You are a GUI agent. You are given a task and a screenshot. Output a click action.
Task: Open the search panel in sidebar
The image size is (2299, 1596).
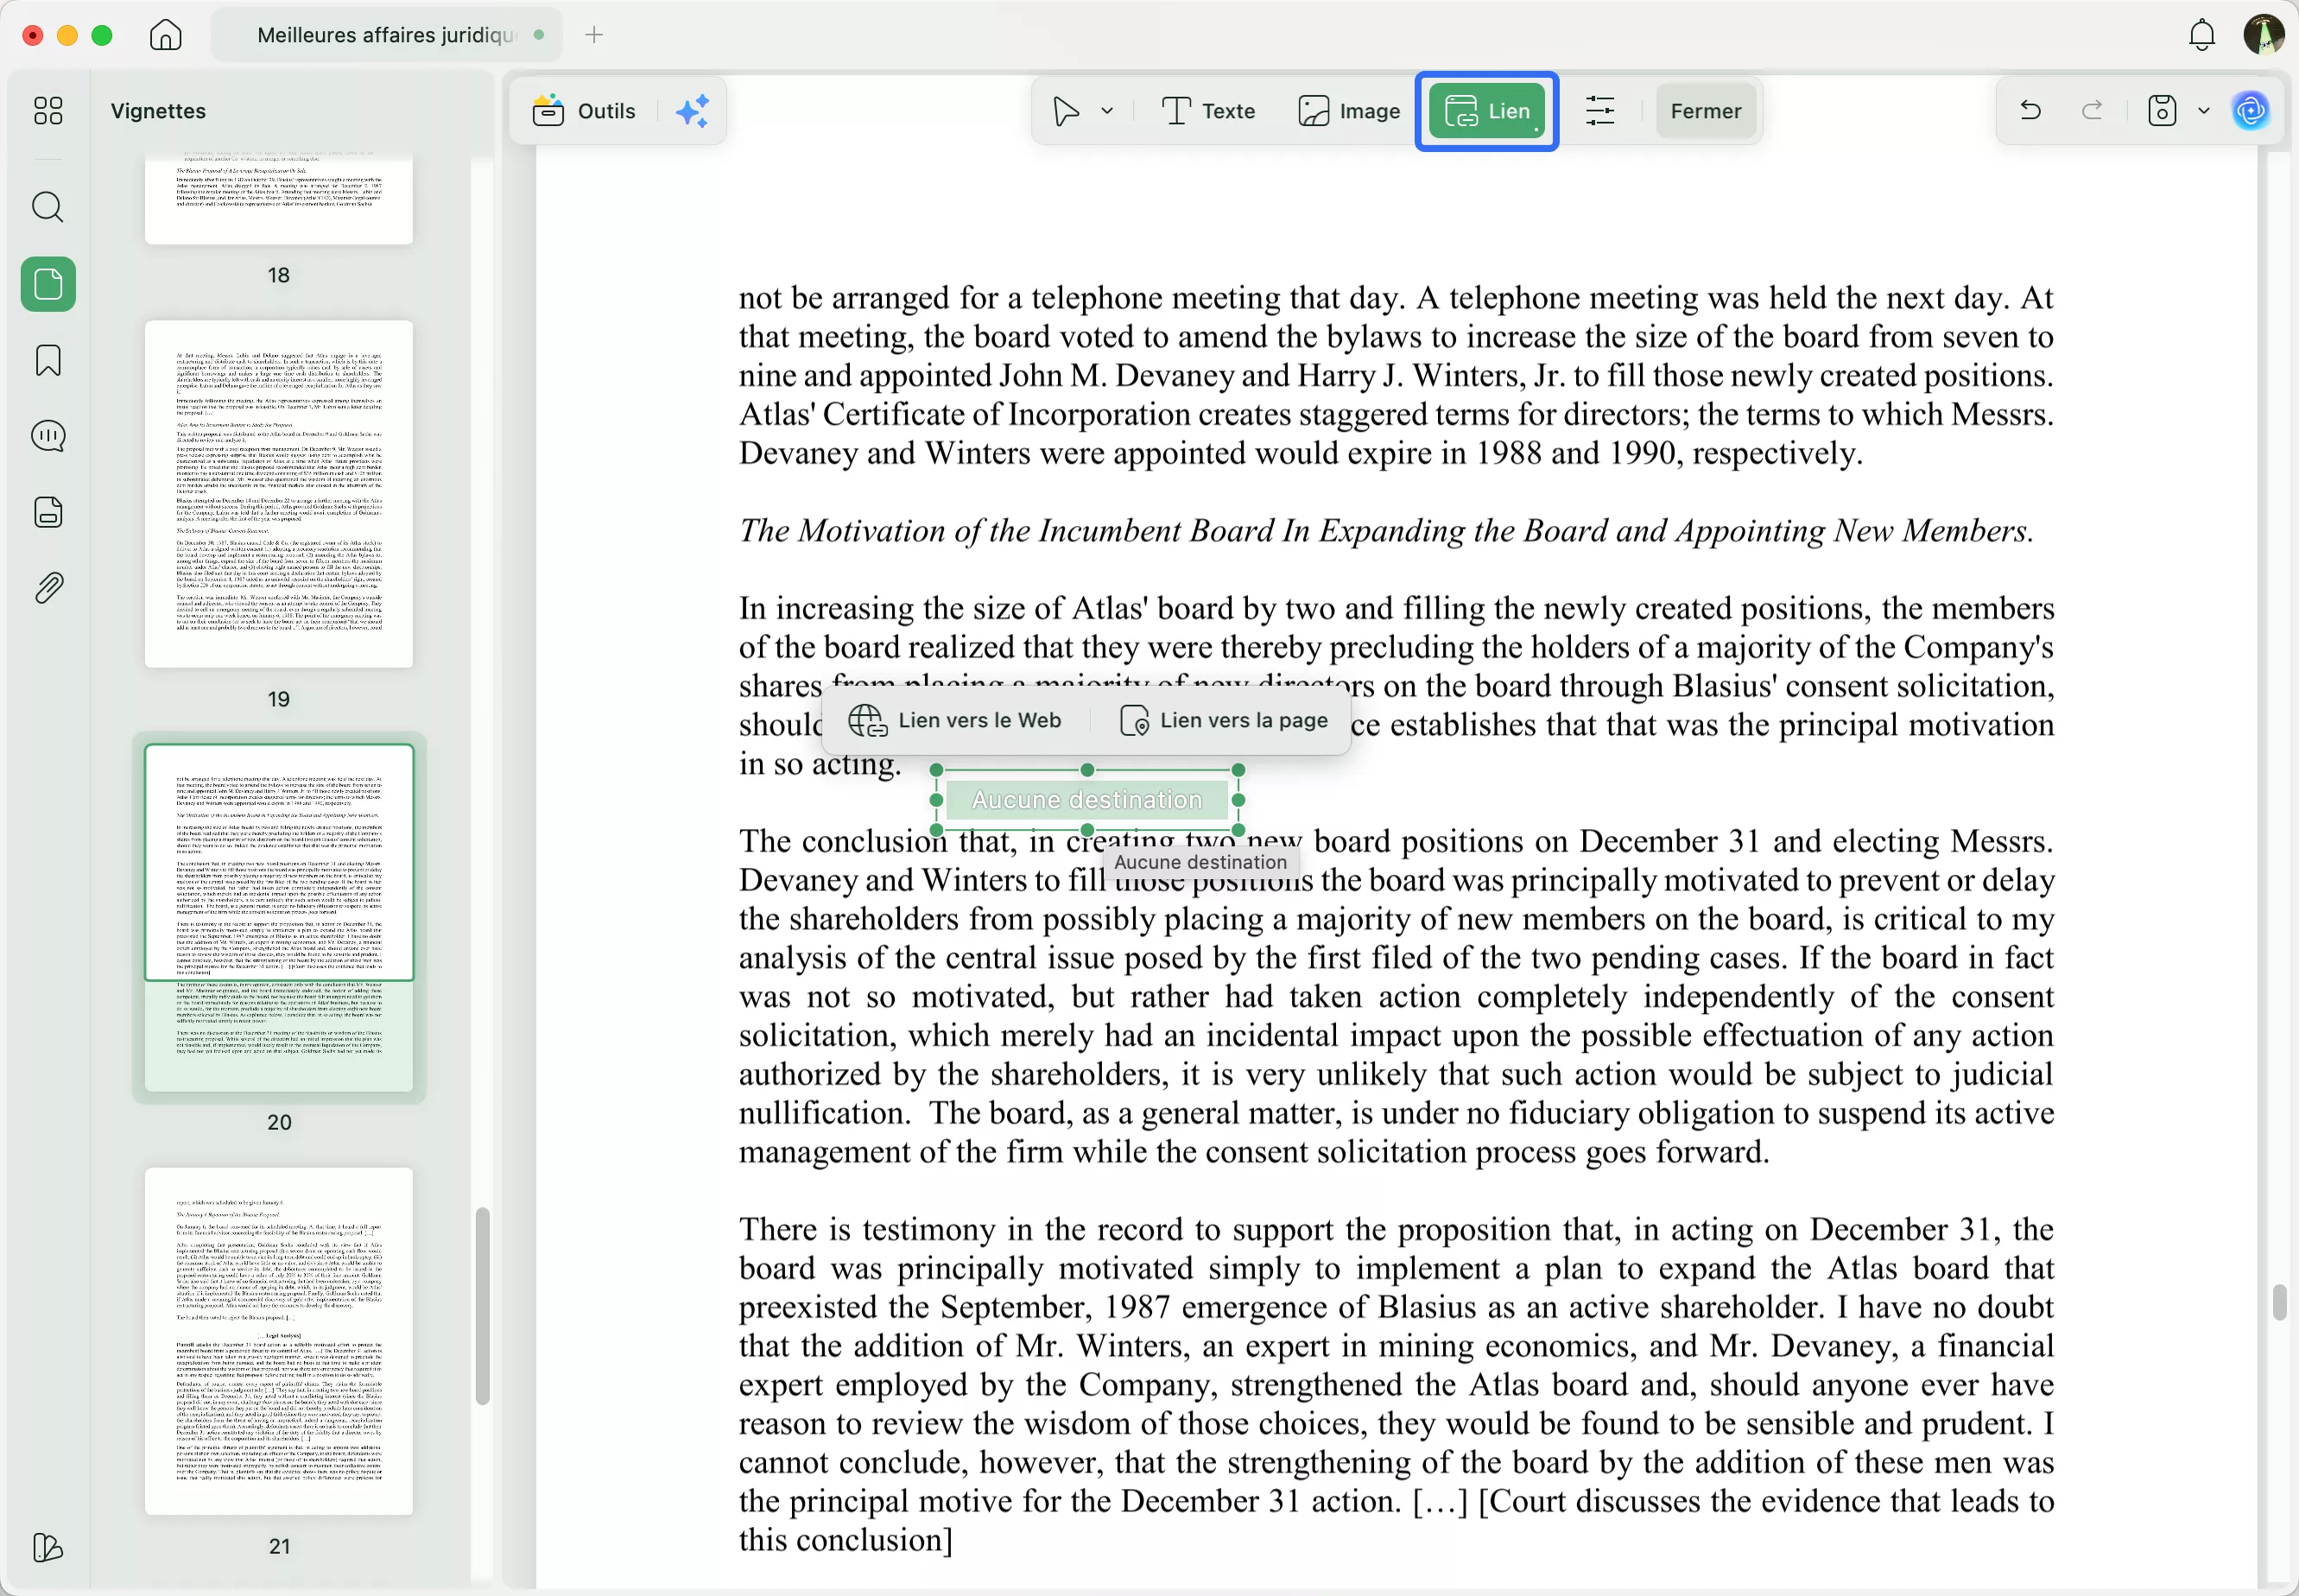pyautogui.click(x=48, y=208)
